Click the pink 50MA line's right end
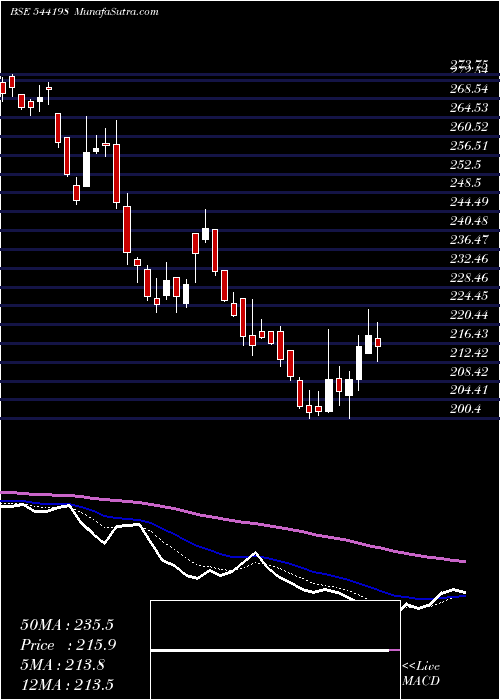Screen dimensions: 500x700 click(x=464, y=561)
